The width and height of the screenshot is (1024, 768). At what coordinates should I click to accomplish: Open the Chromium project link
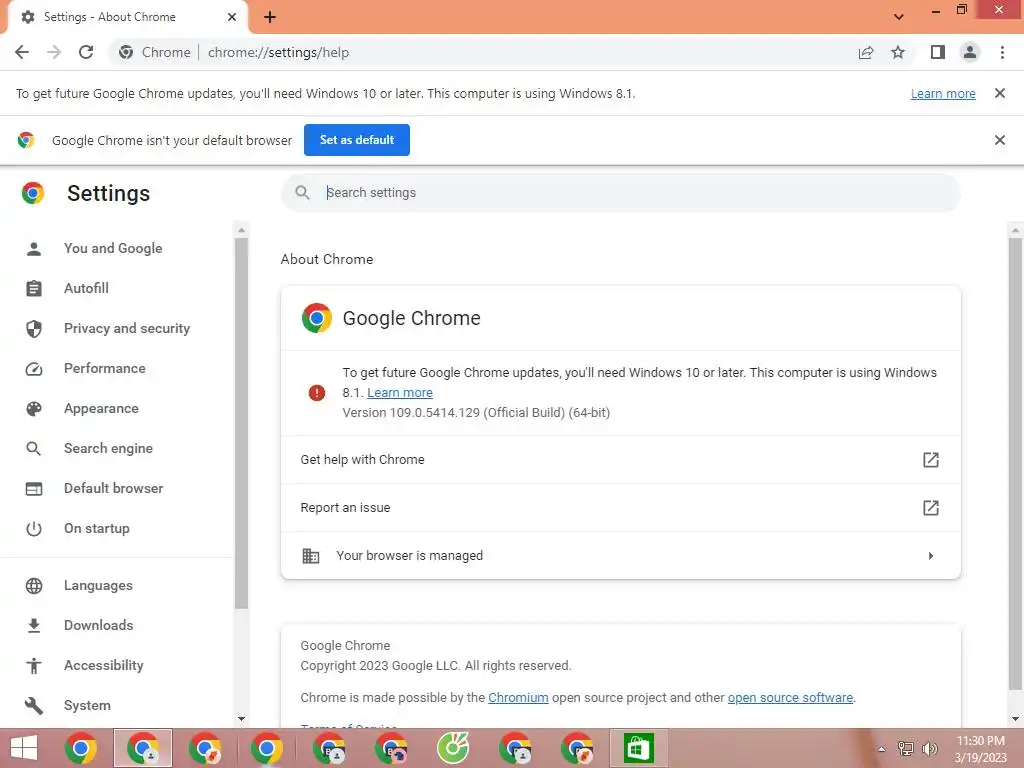tap(518, 697)
